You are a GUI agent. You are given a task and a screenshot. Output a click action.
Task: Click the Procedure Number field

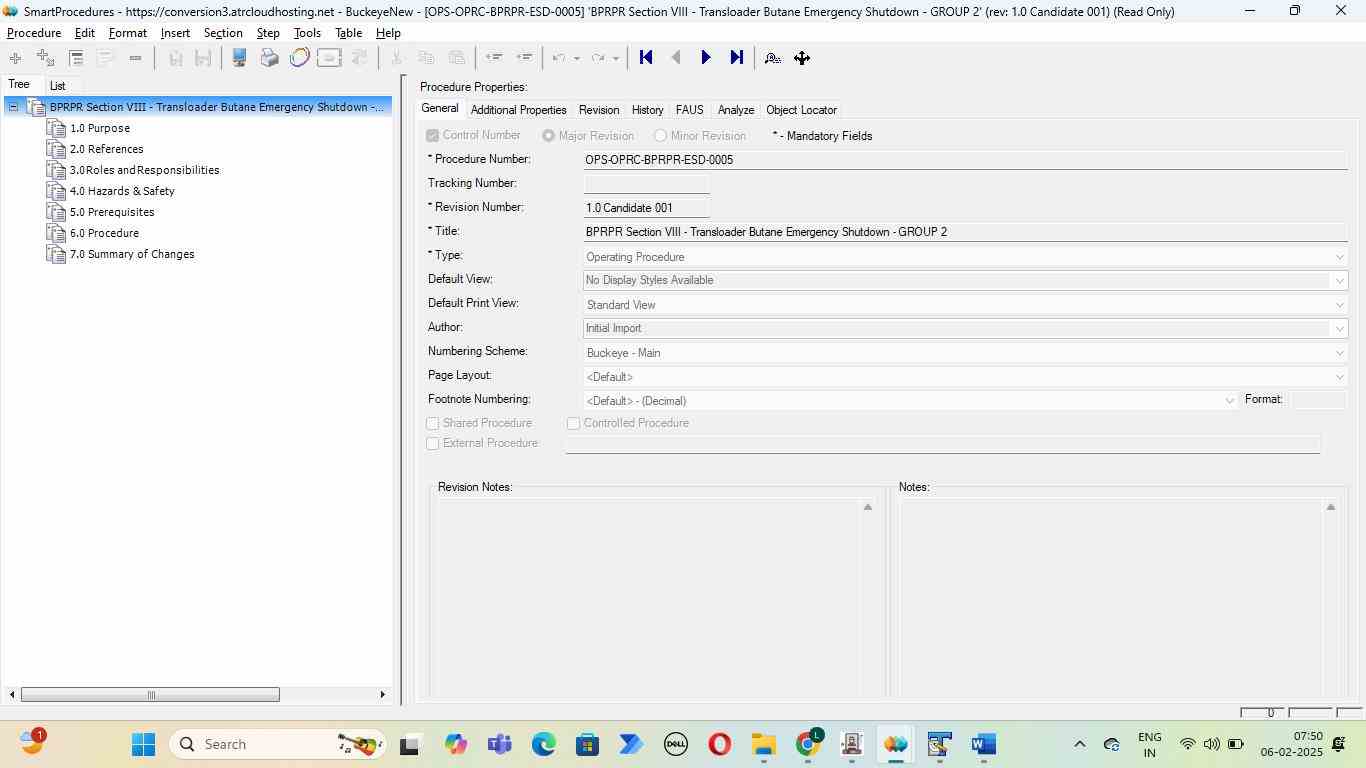coord(966,160)
